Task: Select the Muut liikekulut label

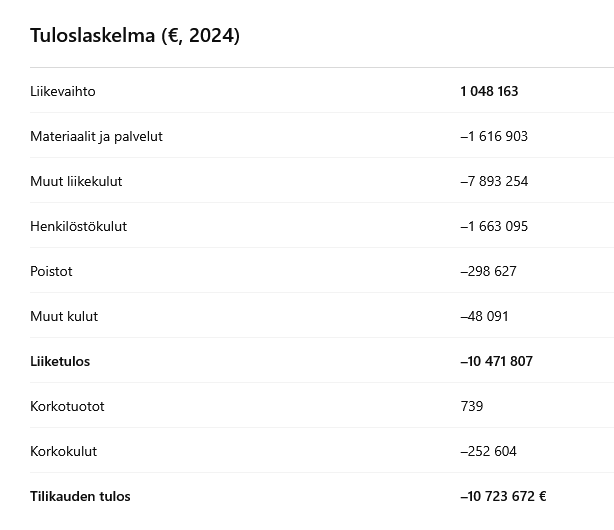Action: tap(76, 181)
